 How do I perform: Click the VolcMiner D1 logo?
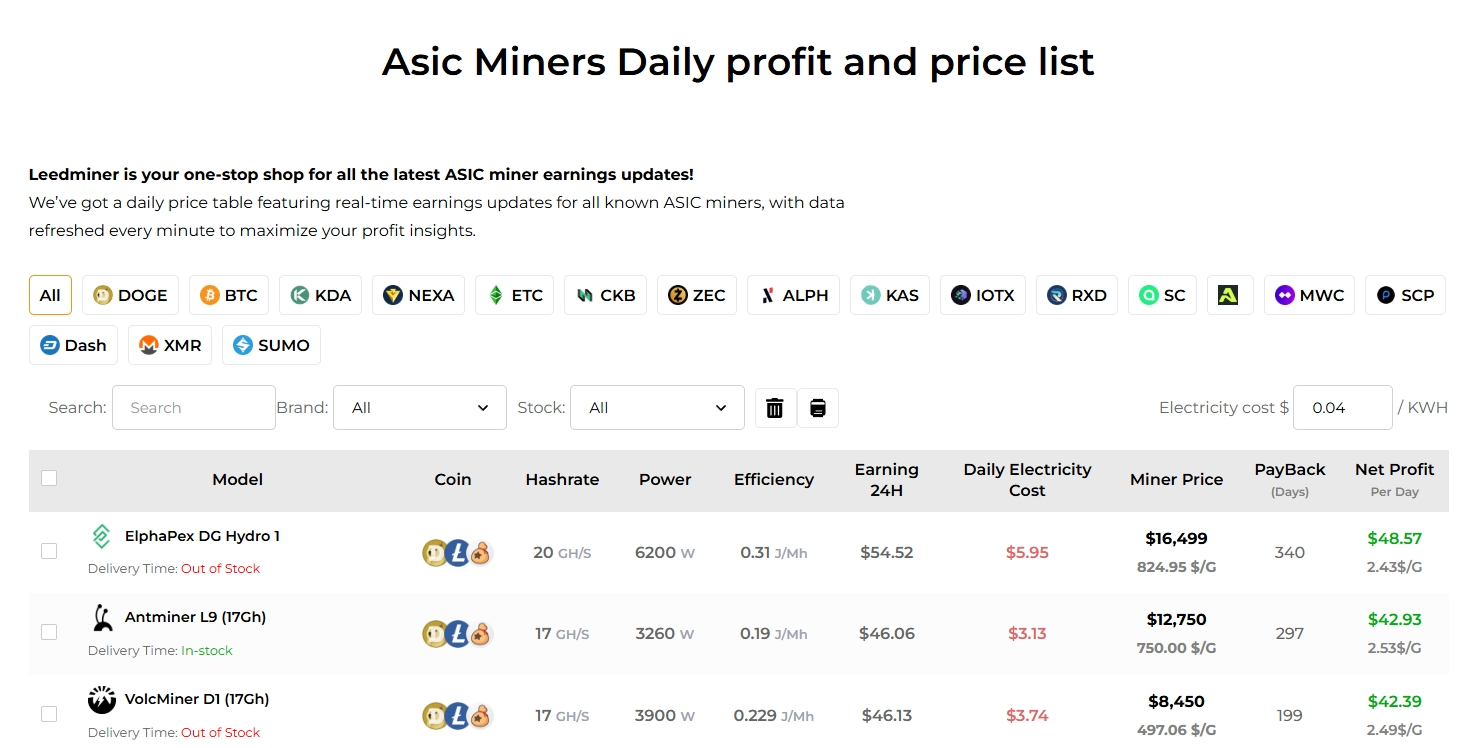[x=101, y=699]
